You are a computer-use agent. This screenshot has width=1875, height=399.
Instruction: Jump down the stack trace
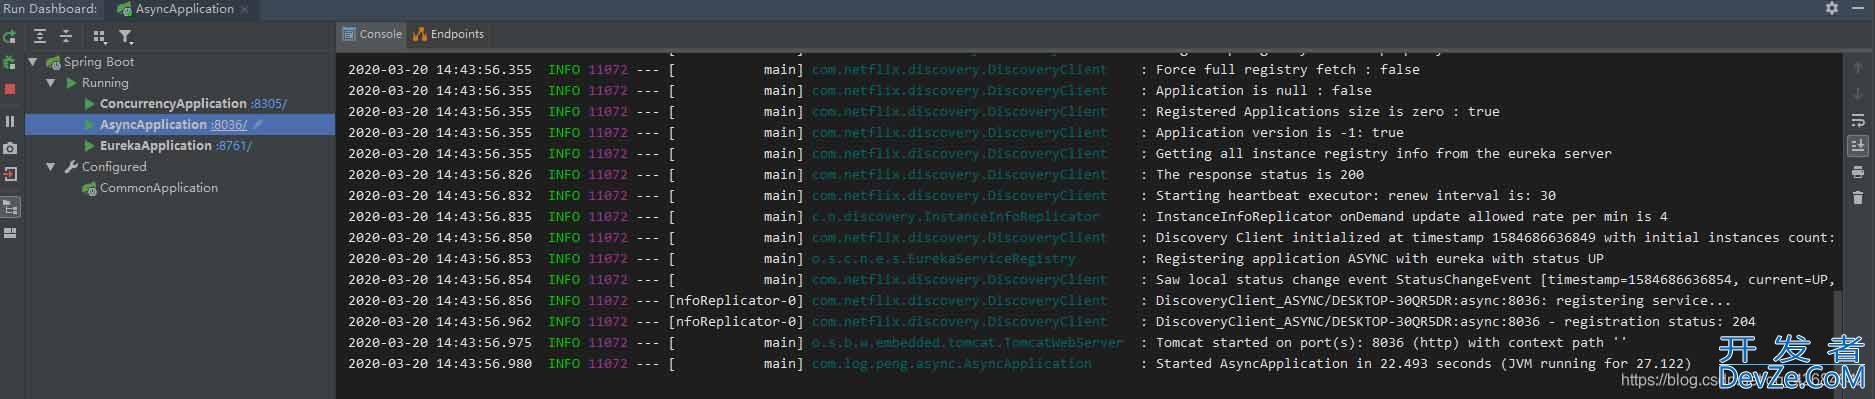1858,94
